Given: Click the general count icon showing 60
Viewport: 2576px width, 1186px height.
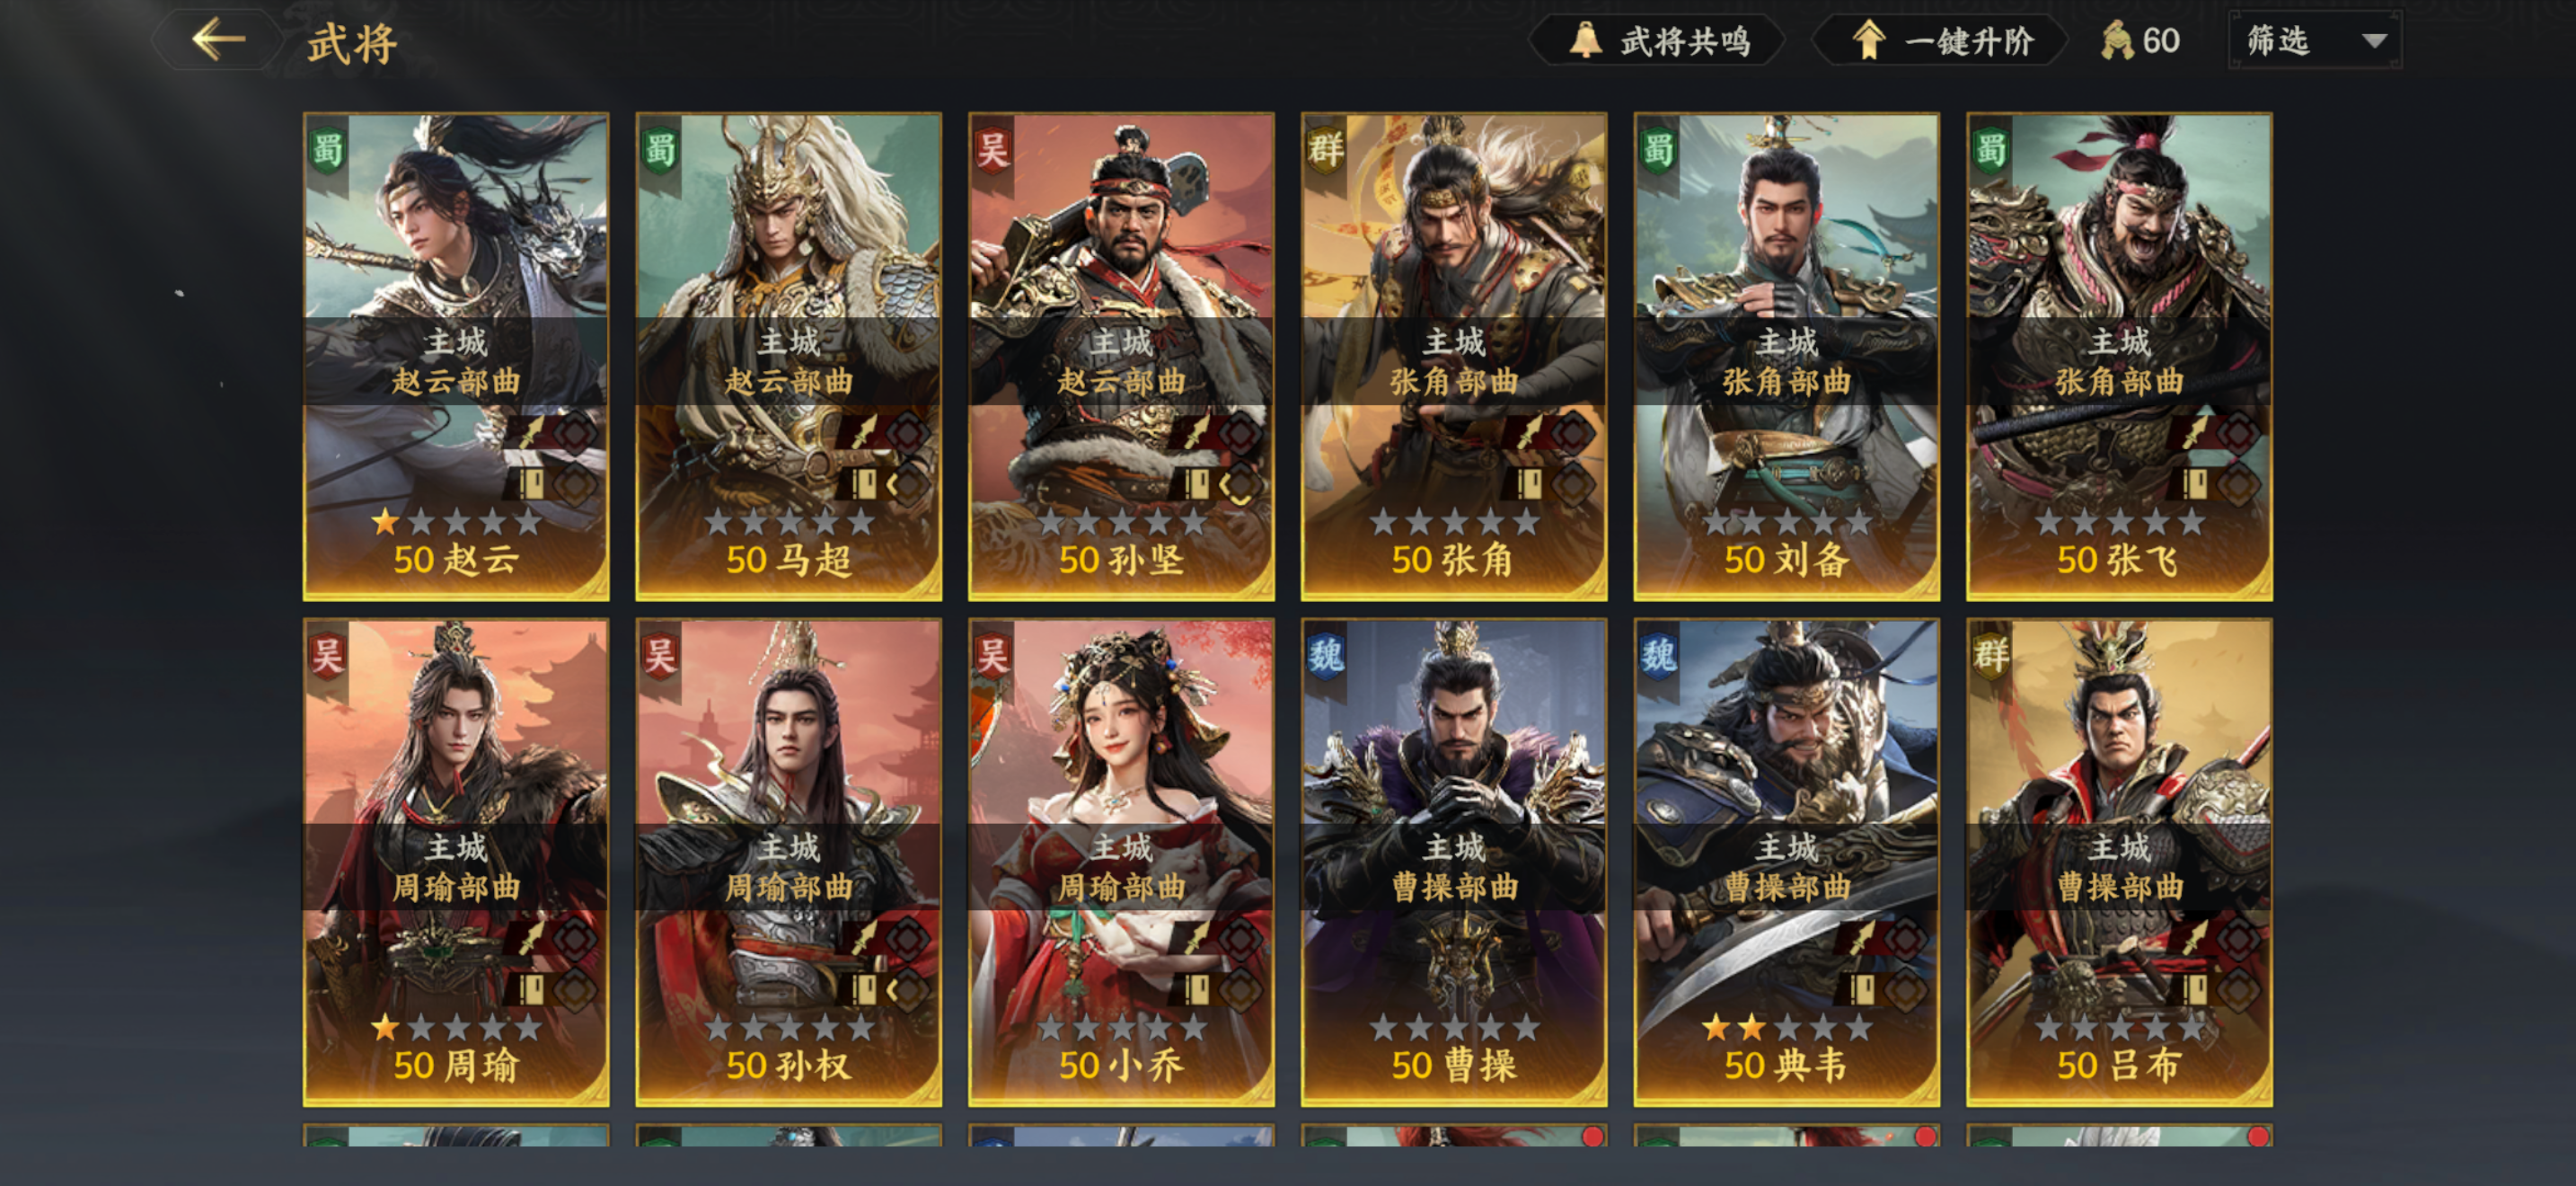Looking at the screenshot, I should [x=2116, y=41].
